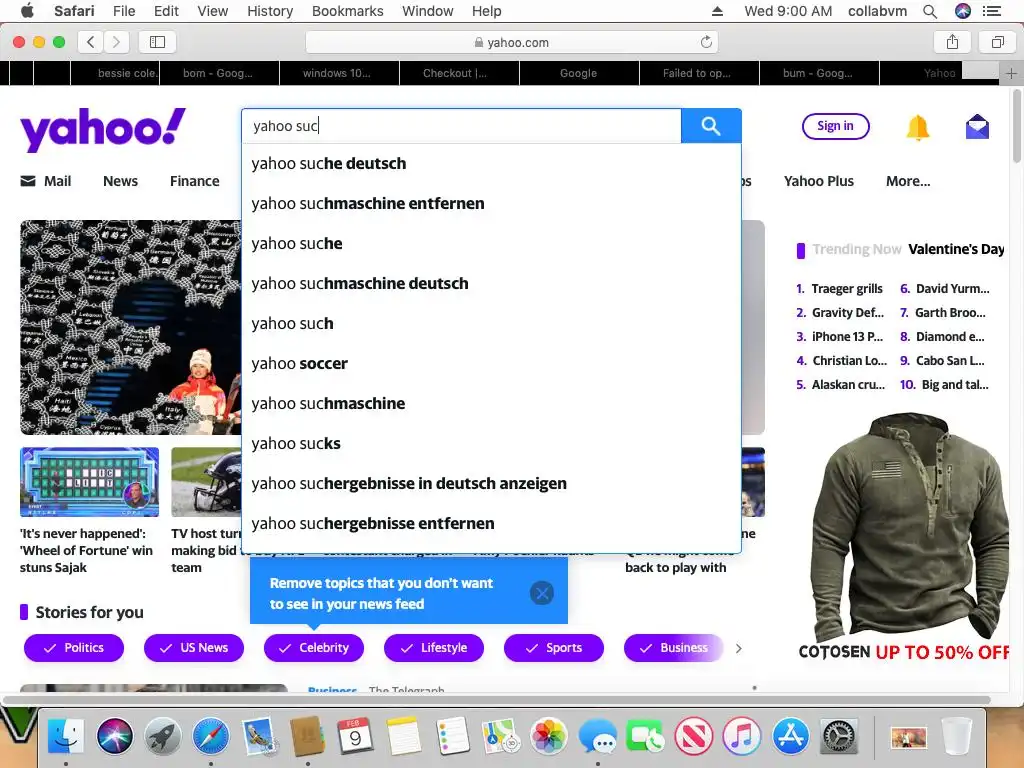Open the Trash in the Dock

coord(957,736)
